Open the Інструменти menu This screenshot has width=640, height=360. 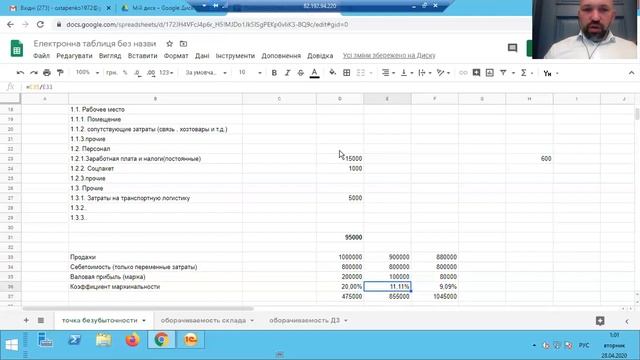tap(235, 56)
